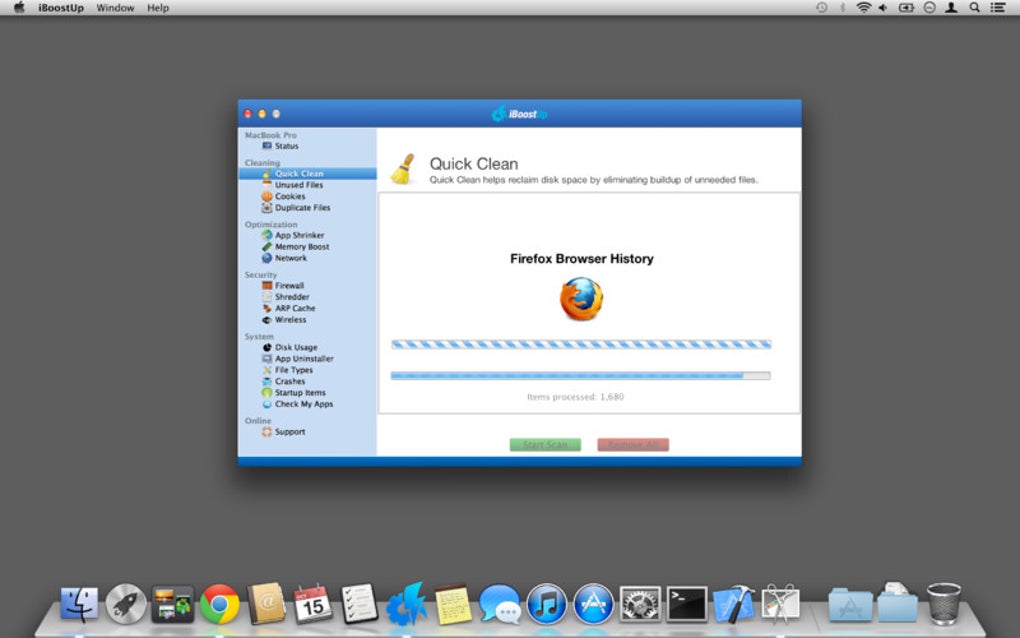Launch Google Chrome from the Dock

point(220,604)
